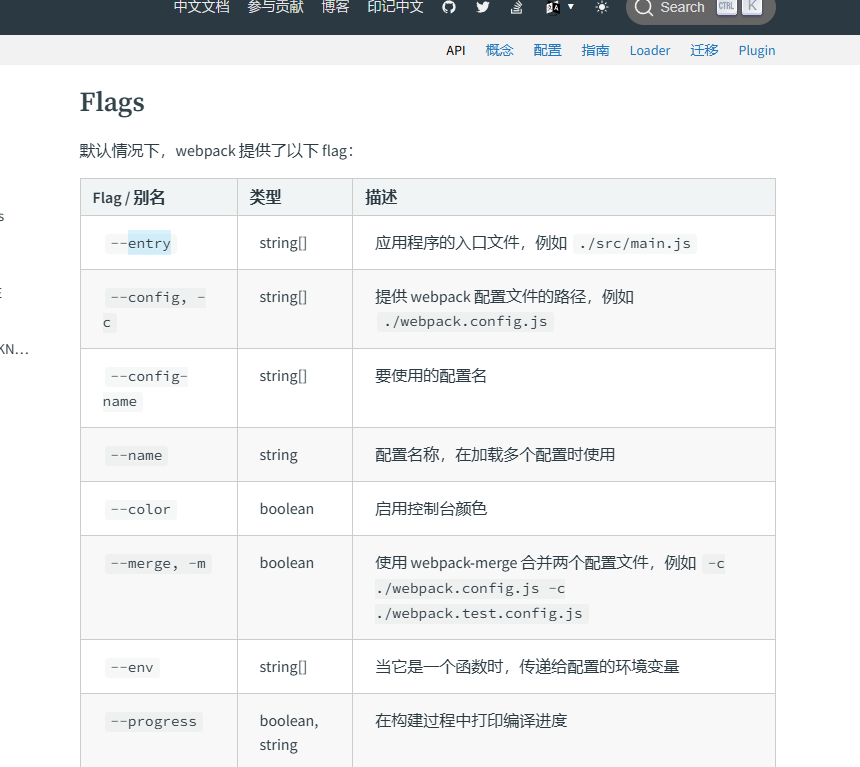
Task: Switch to the 迁移 tab
Action: [704, 50]
